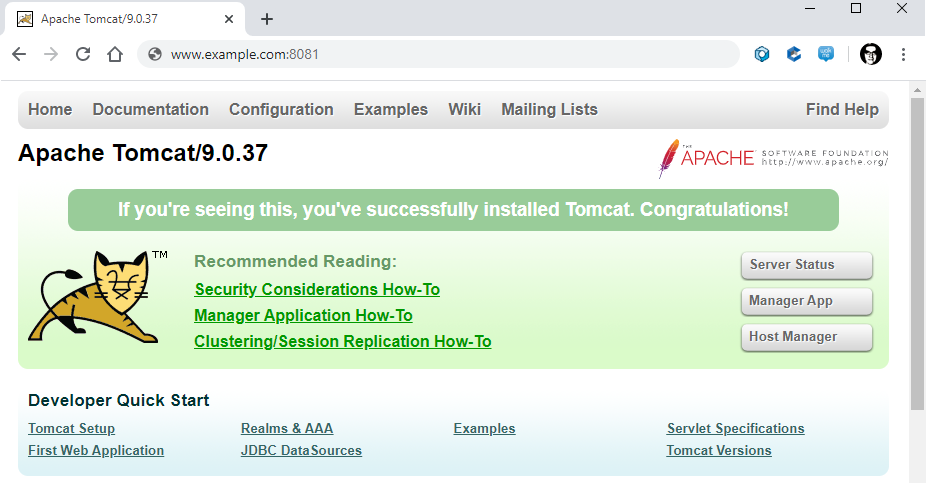This screenshot has height=483, width=931.
Task: Open the blue hexagon extension icon
Action: (762, 54)
